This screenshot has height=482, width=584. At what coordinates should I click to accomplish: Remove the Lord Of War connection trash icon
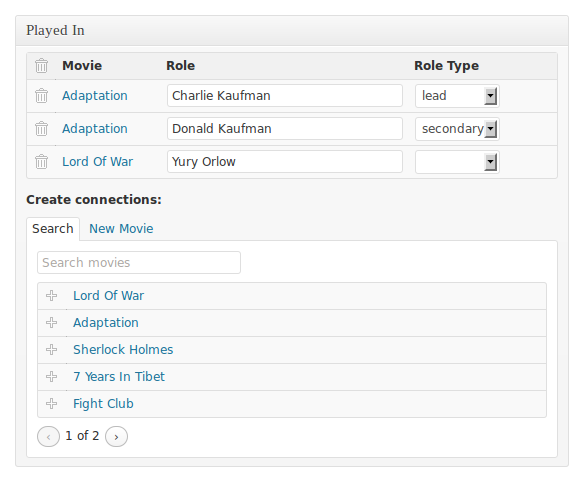click(41, 162)
